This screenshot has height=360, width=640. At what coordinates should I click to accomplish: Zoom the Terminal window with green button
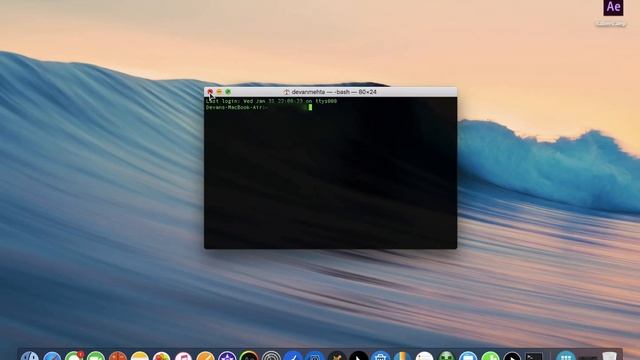point(228,92)
